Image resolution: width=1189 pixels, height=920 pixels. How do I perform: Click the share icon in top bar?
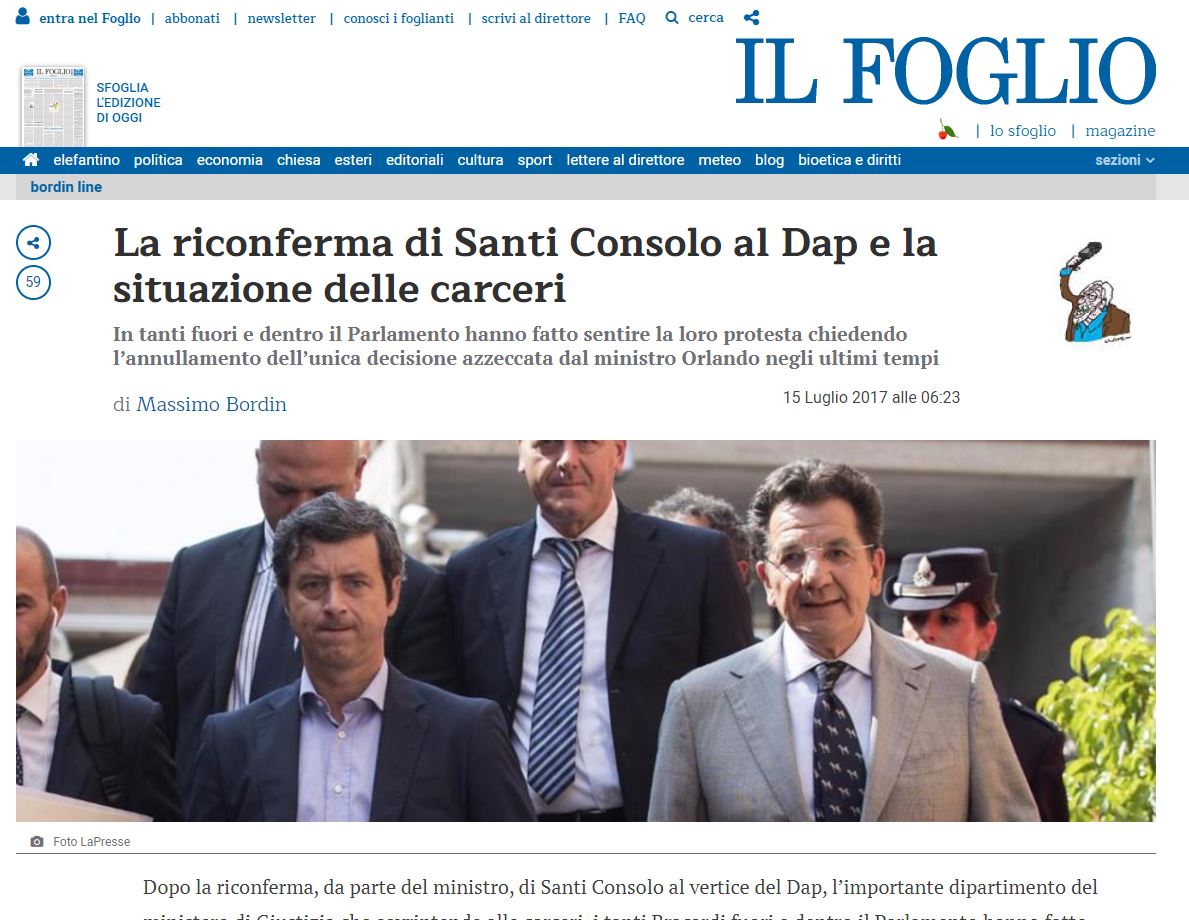click(751, 17)
